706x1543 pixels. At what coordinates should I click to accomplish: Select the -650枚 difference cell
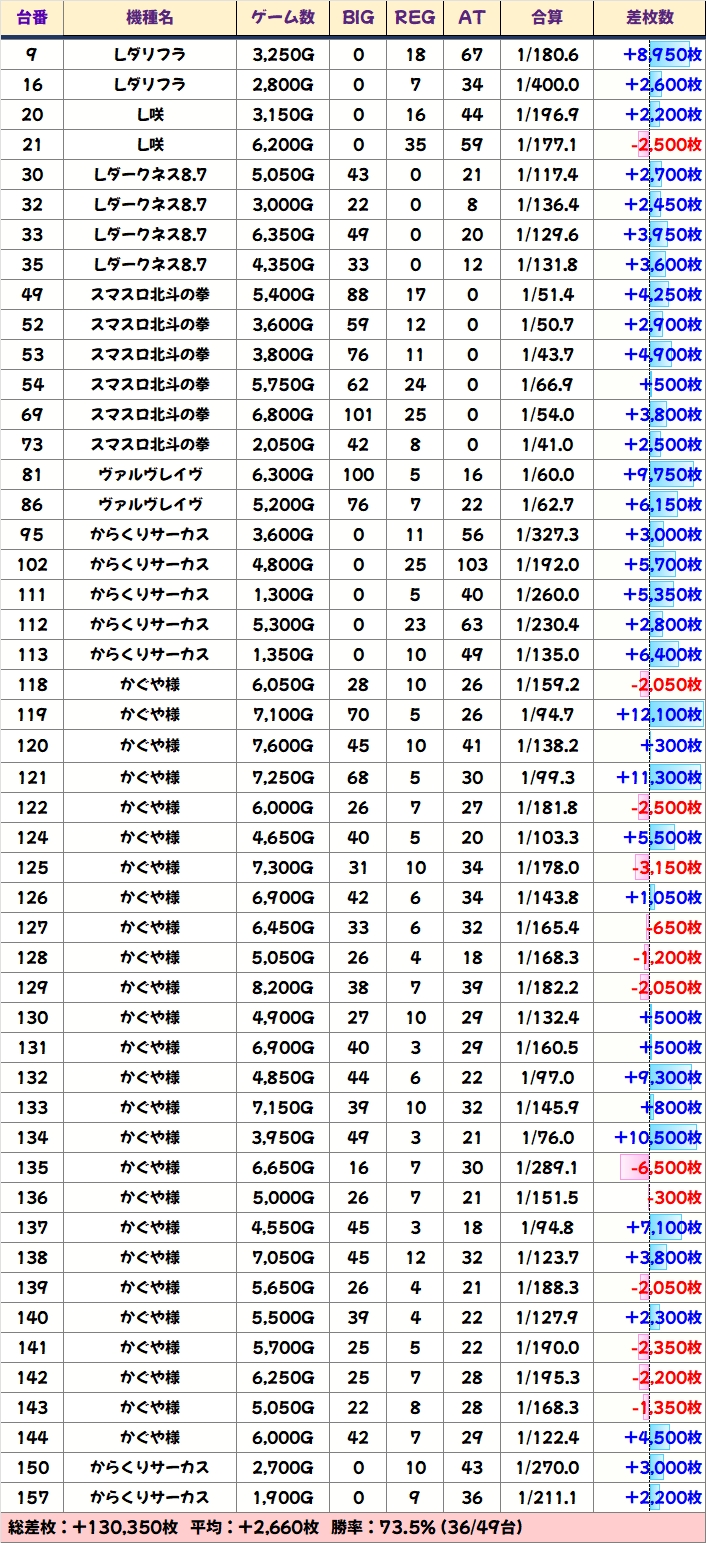650,927
